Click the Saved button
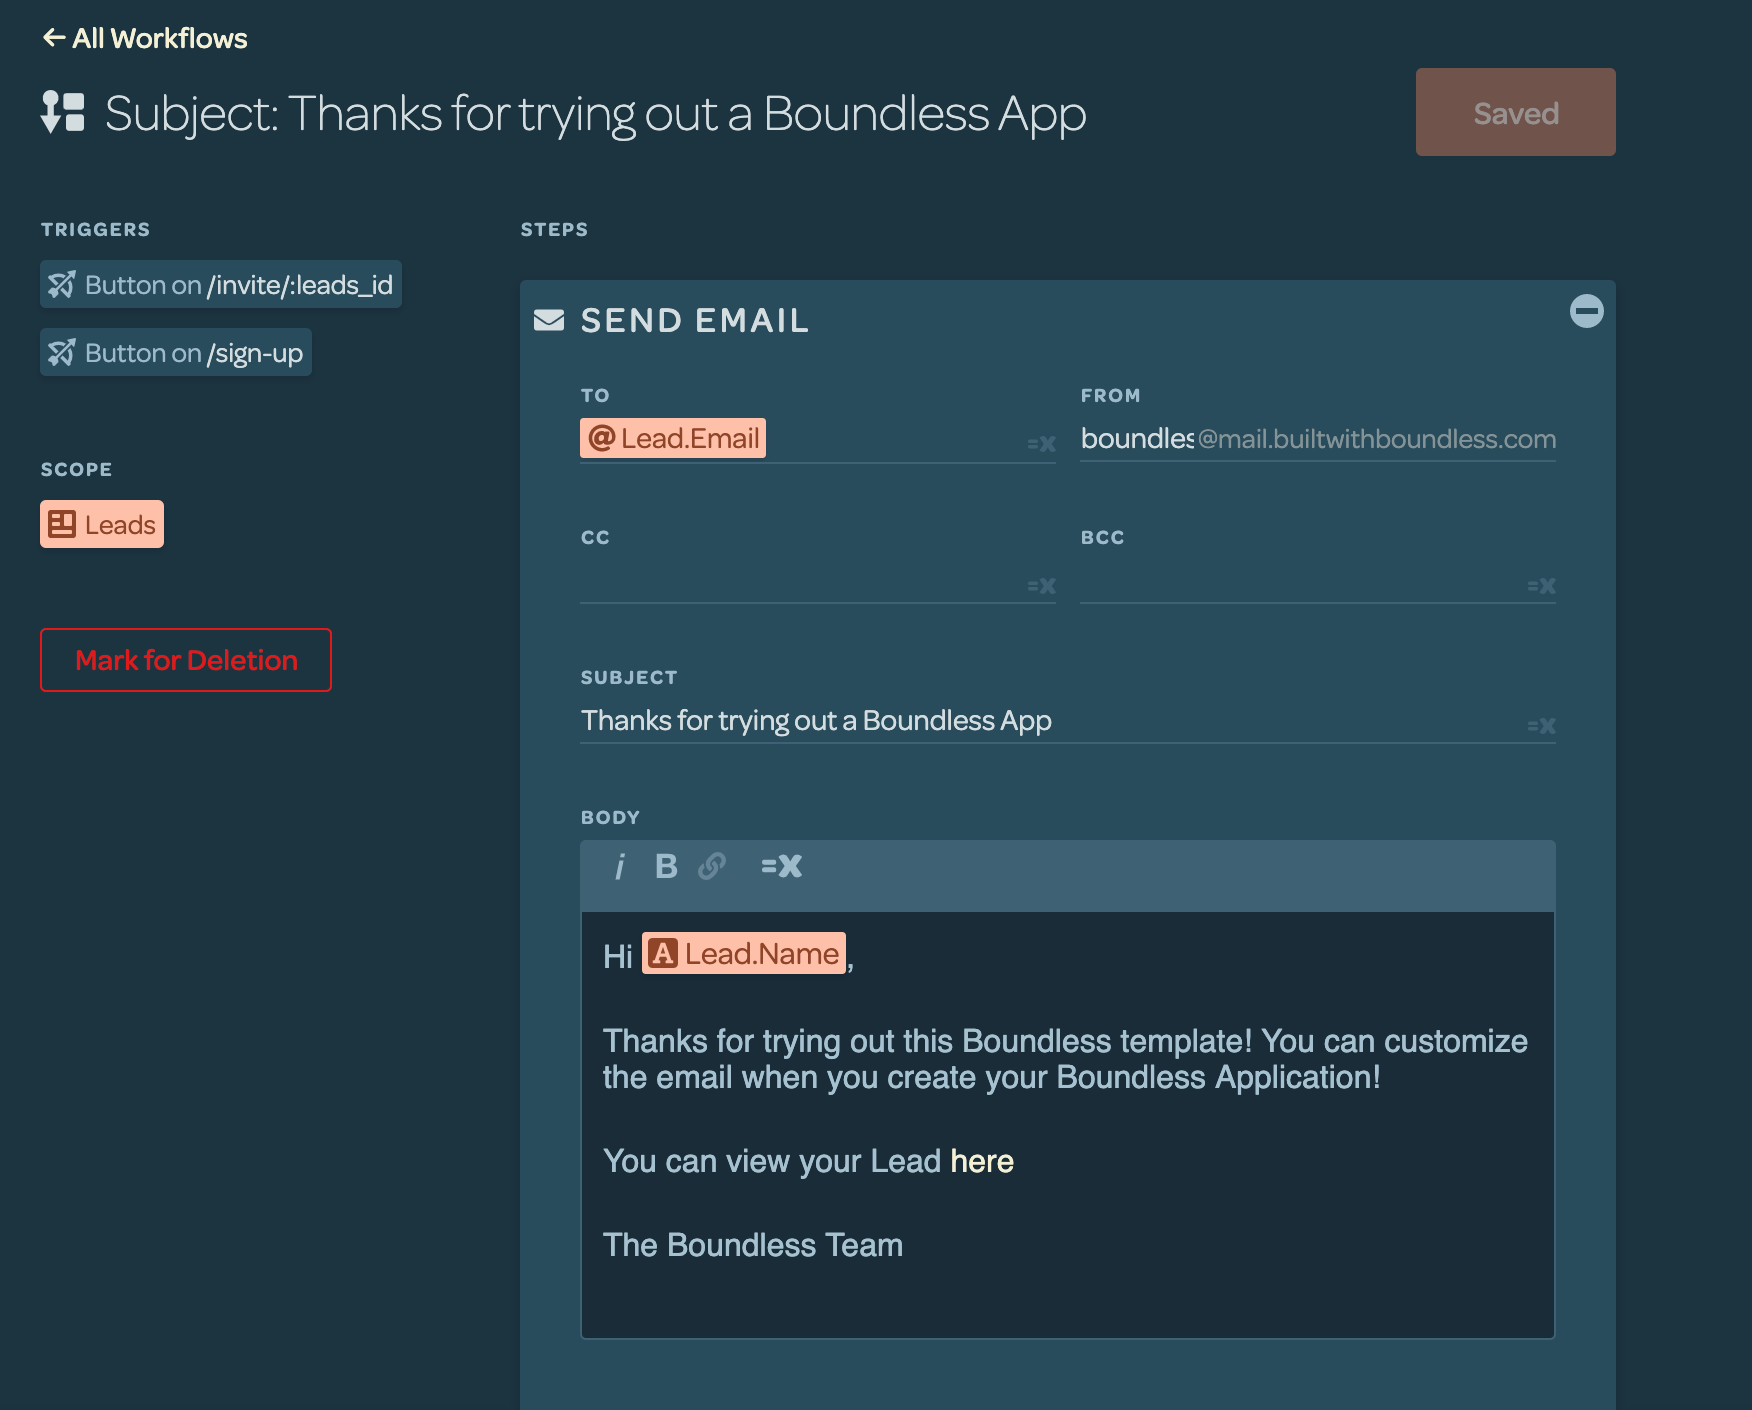Image resolution: width=1752 pixels, height=1410 pixels. 1515,112
